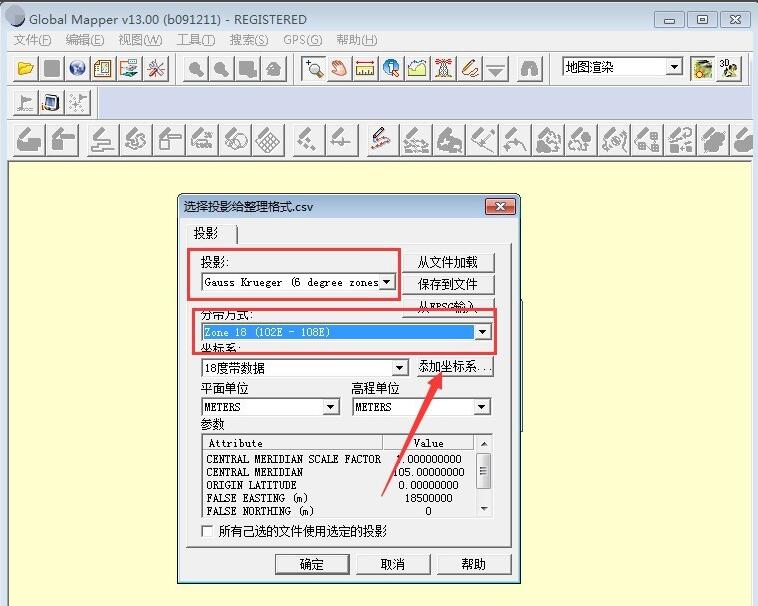Screen dimensions: 758x606
Task: Open the 编辑(E) menu
Action: click(85, 40)
